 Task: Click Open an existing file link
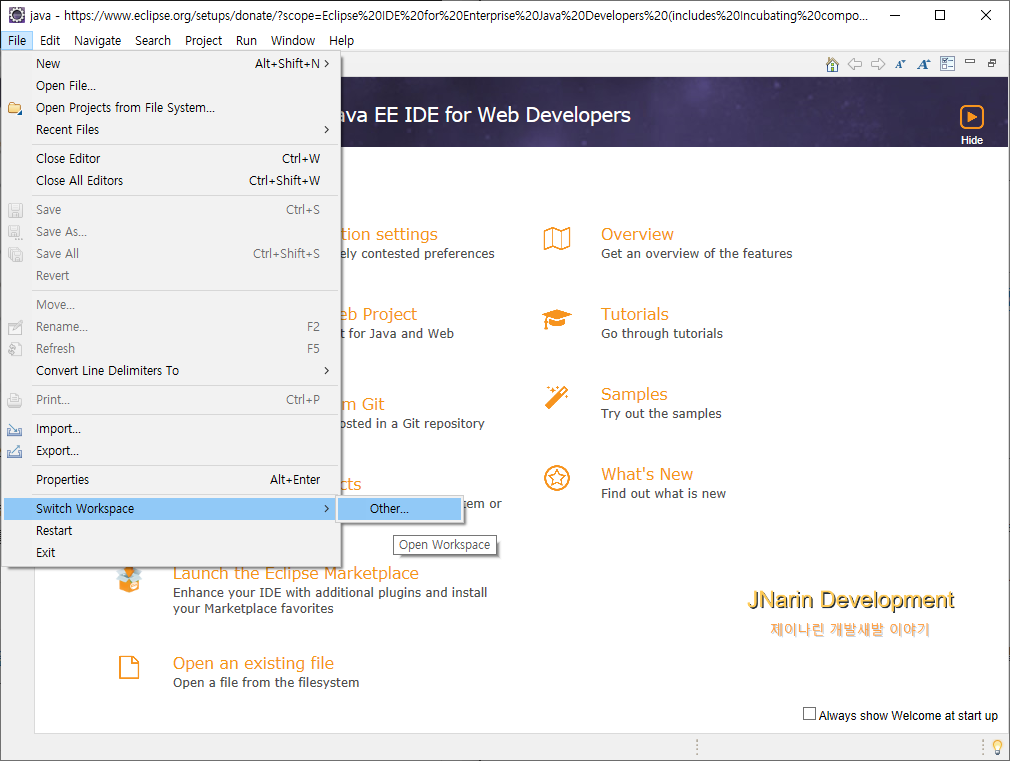point(253,663)
